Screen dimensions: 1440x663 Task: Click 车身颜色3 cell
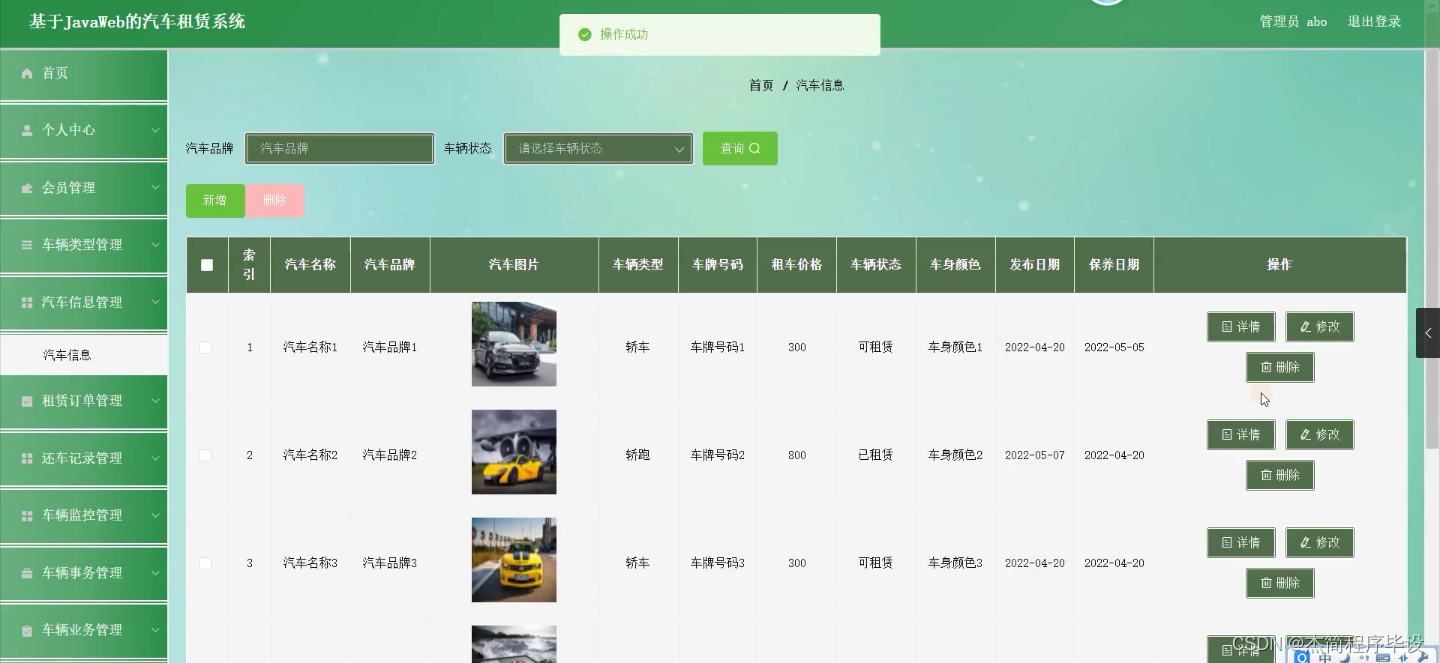coord(955,563)
